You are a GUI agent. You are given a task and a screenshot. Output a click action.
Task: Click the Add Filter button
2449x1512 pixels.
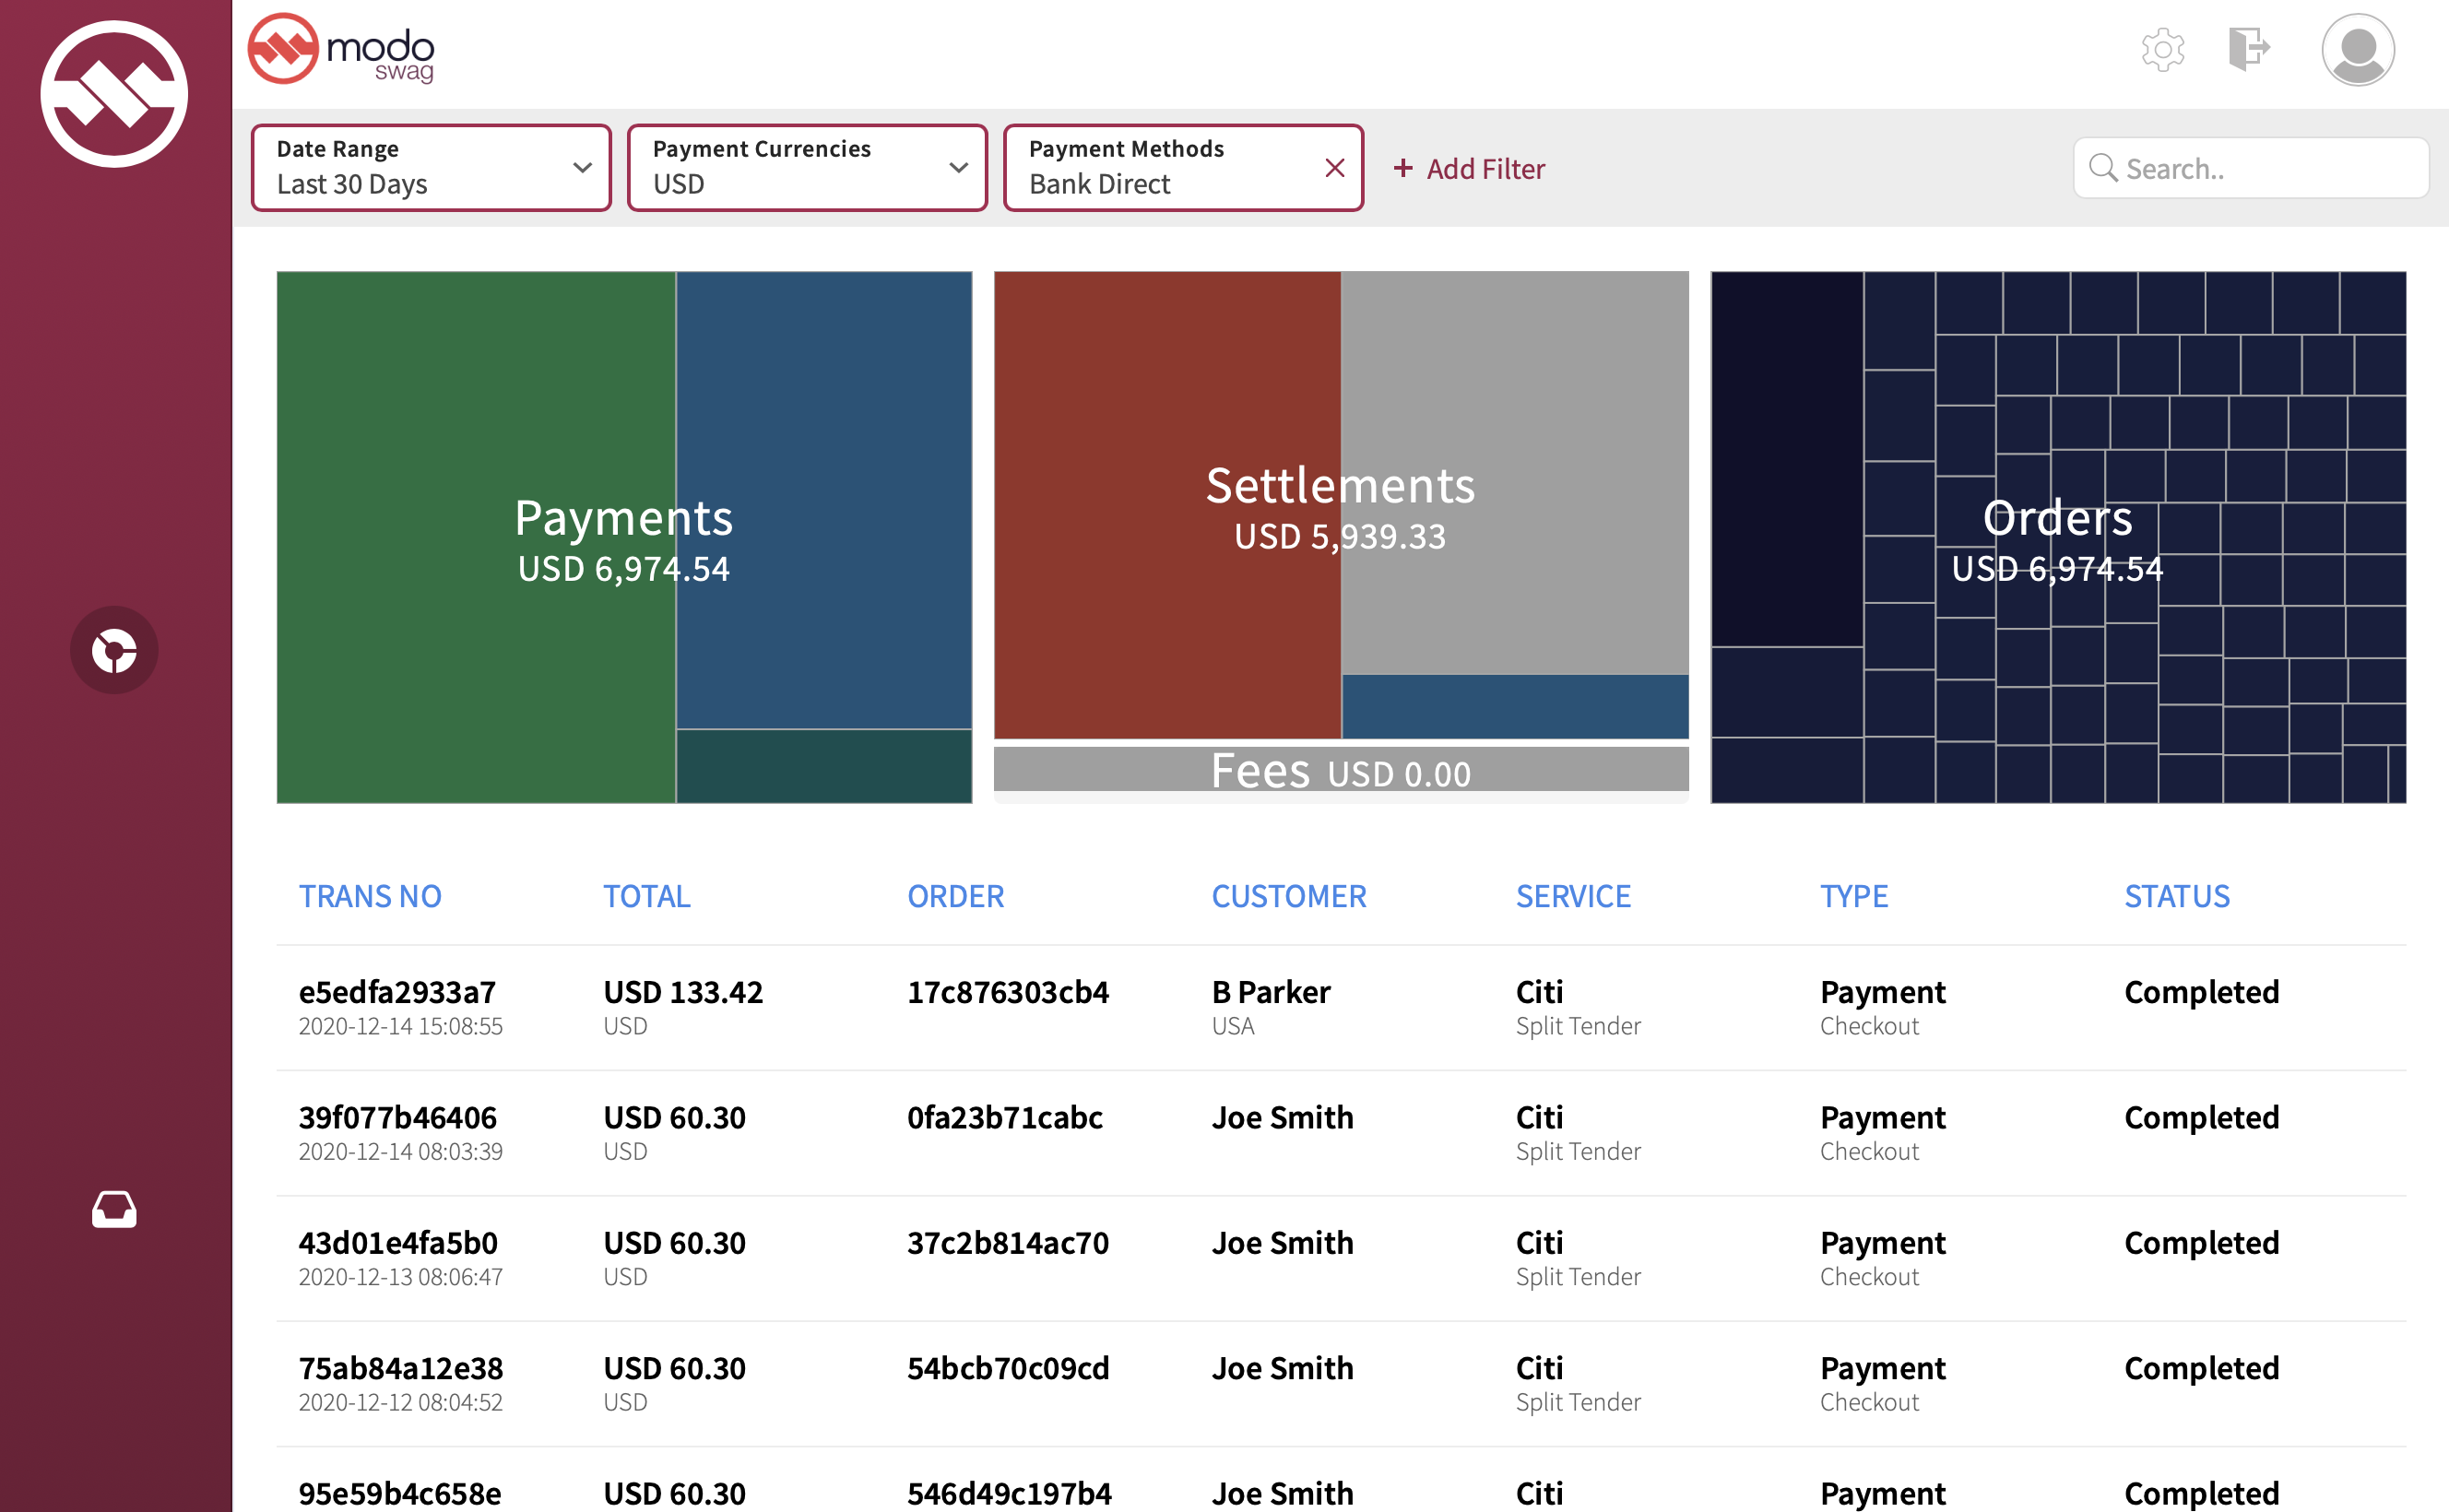click(x=1469, y=169)
